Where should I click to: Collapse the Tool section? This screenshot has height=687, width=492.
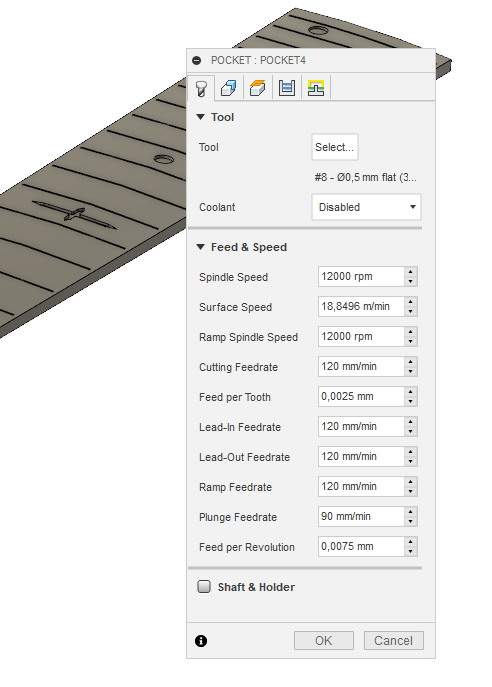pos(201,117)
